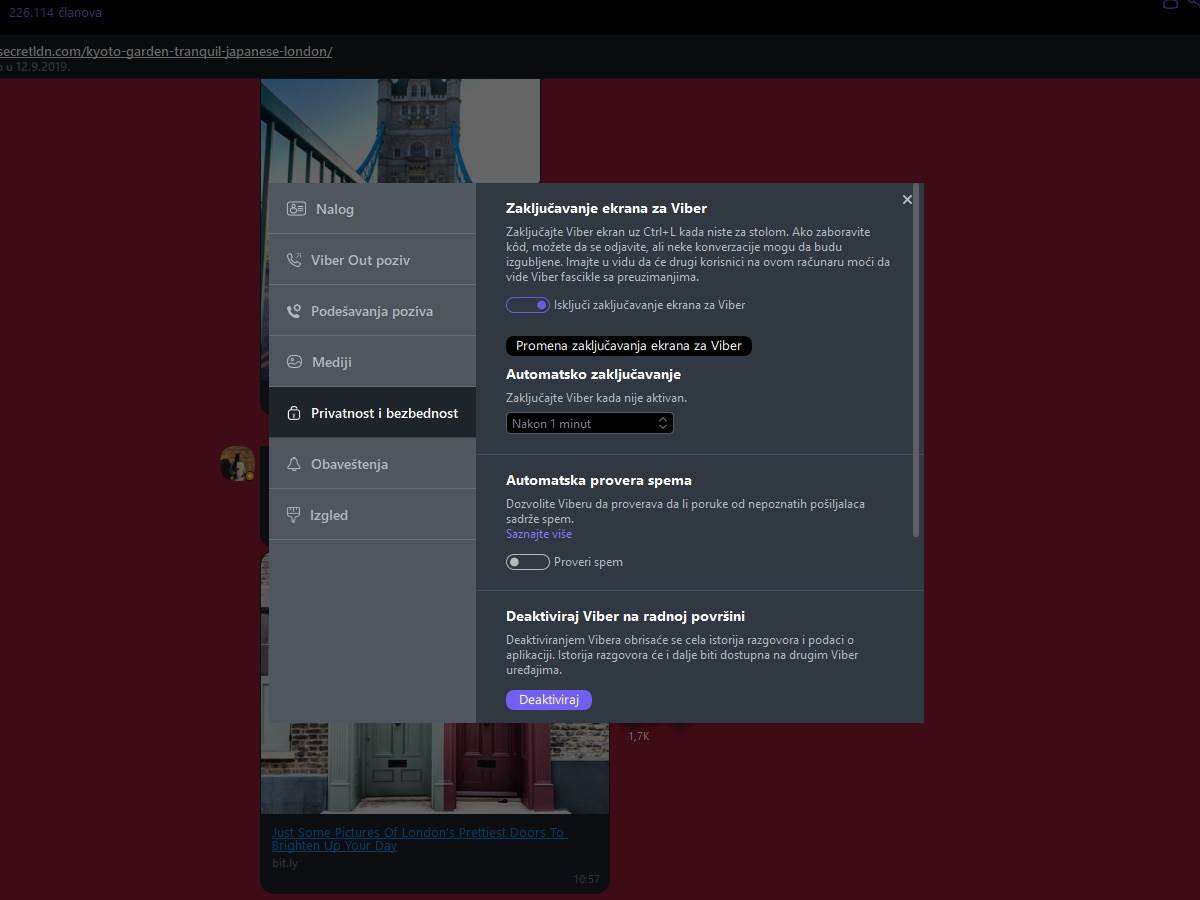Click the Mediji picture icon
The height and width of the screenshot is (900, 1200).
pos(295,361)
